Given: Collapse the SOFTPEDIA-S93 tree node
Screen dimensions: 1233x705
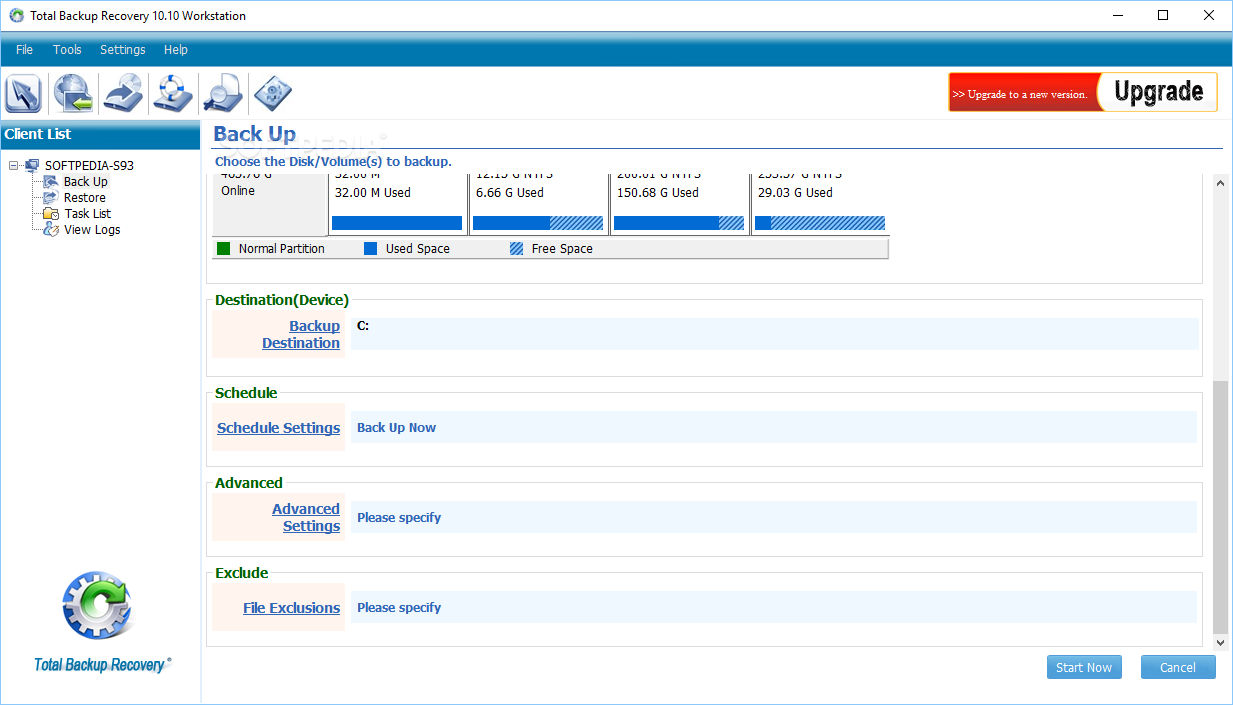Looking at the screenshot, I should click(x=14, y=166).
